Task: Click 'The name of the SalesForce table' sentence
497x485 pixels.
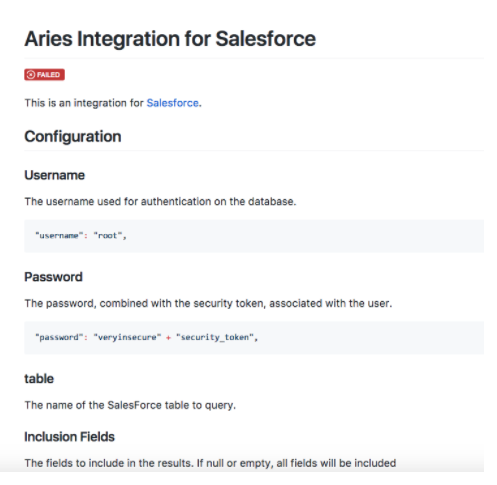Action: tap(130, 405)
